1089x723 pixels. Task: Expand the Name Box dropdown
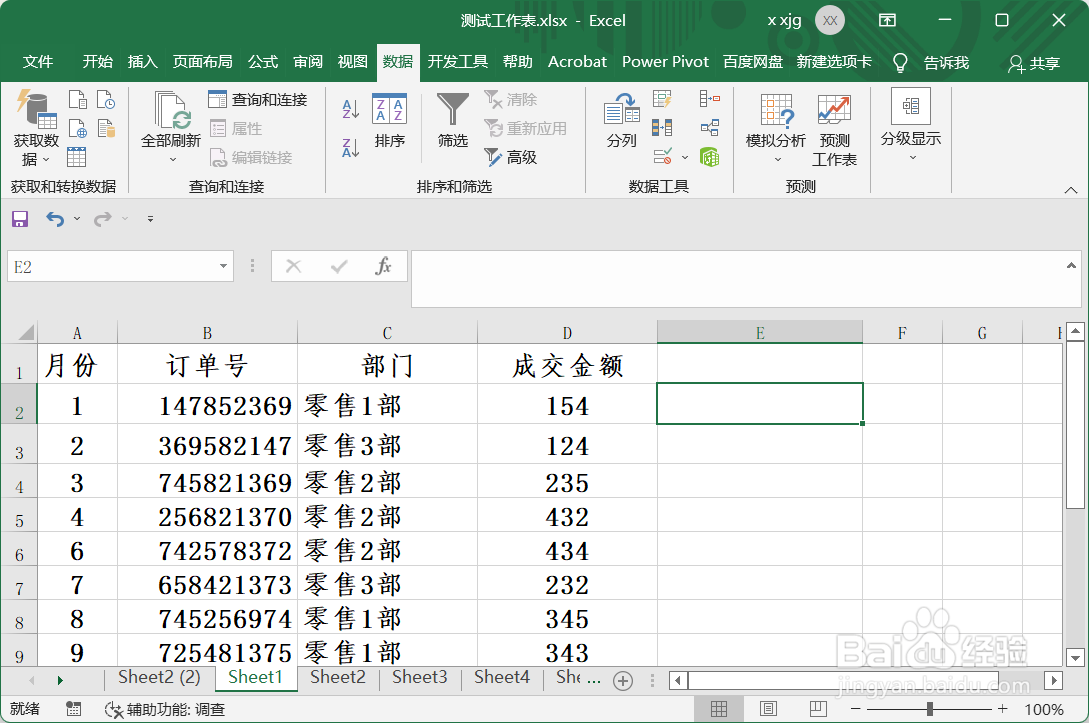[223, 266]
